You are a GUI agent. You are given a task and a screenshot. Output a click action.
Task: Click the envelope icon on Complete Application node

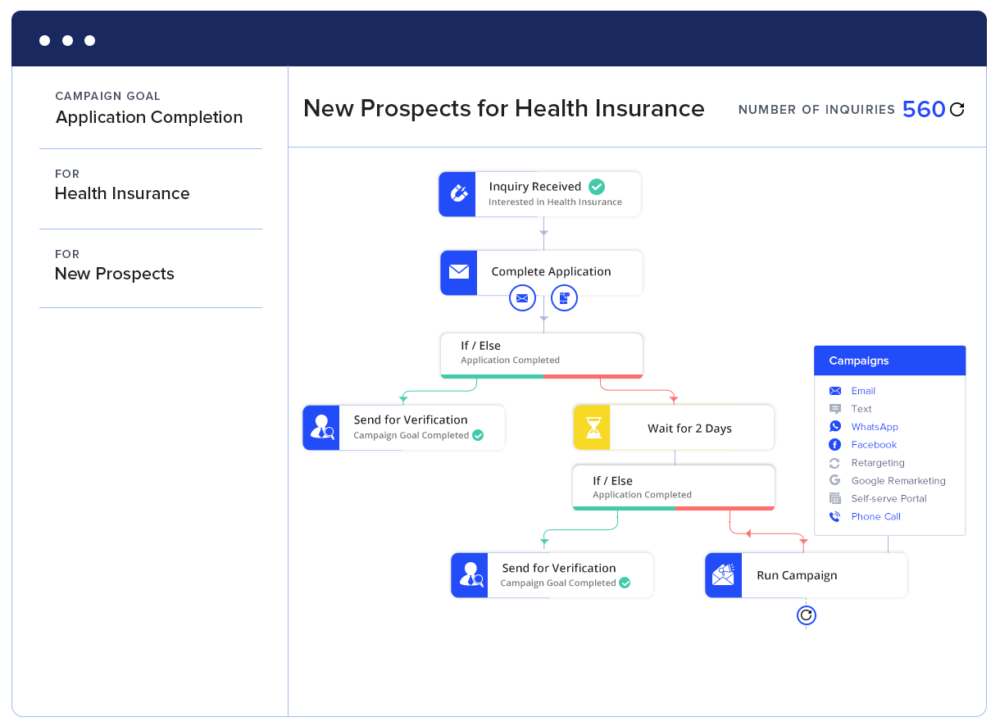coord(459,271)
